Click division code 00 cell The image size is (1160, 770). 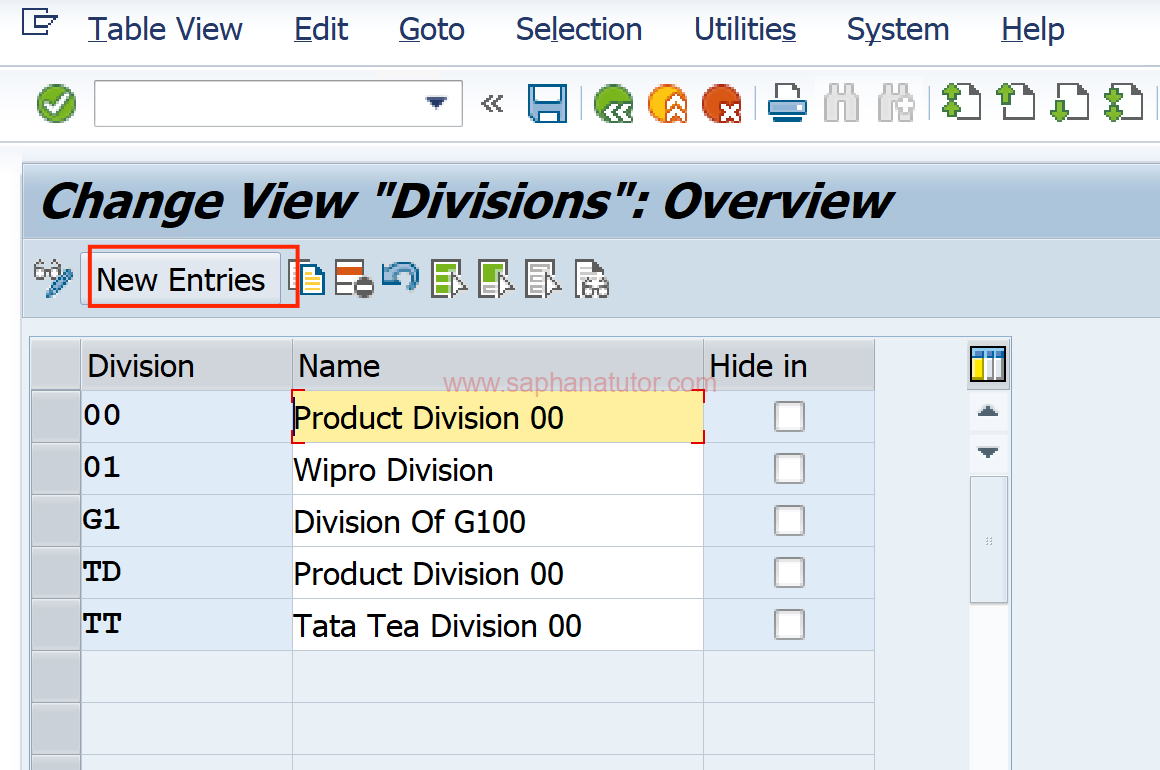click(186, 417)
